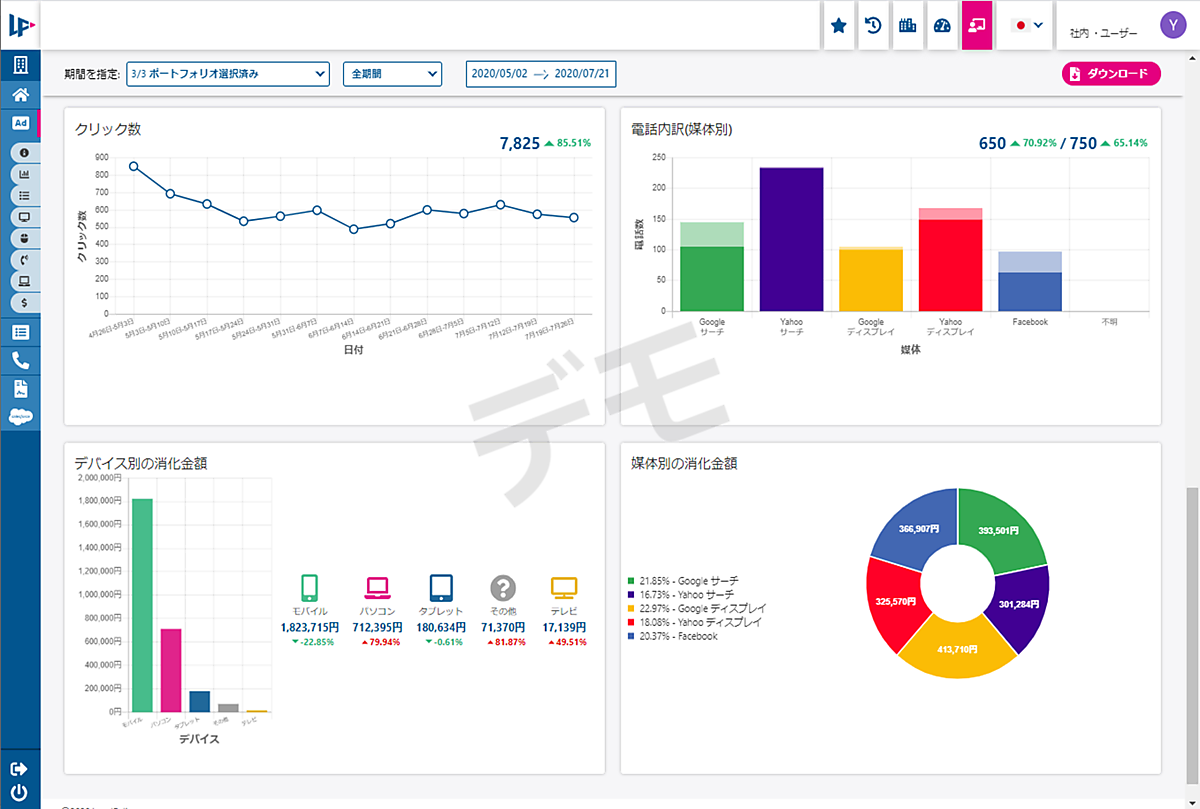The image size is (1200, 809).
Task: Open the portfolio selection dropdown
Action: pyautogui.click(x=228, y=74)
